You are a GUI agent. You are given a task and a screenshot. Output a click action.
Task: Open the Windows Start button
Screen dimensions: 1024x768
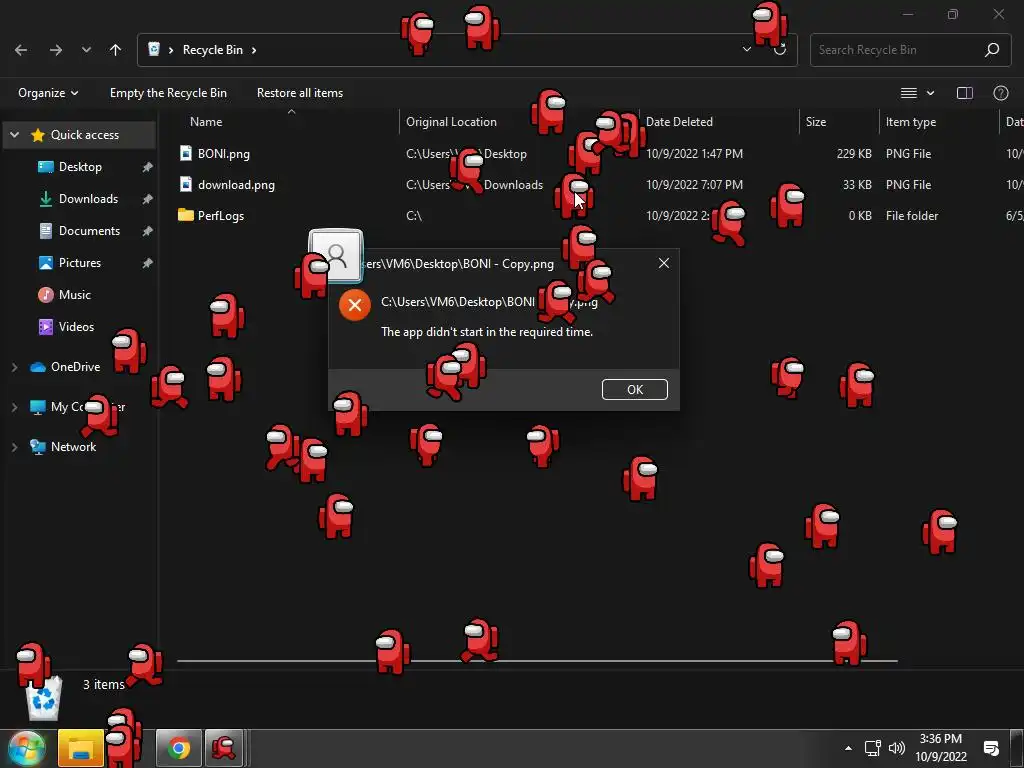pos(26,748)
